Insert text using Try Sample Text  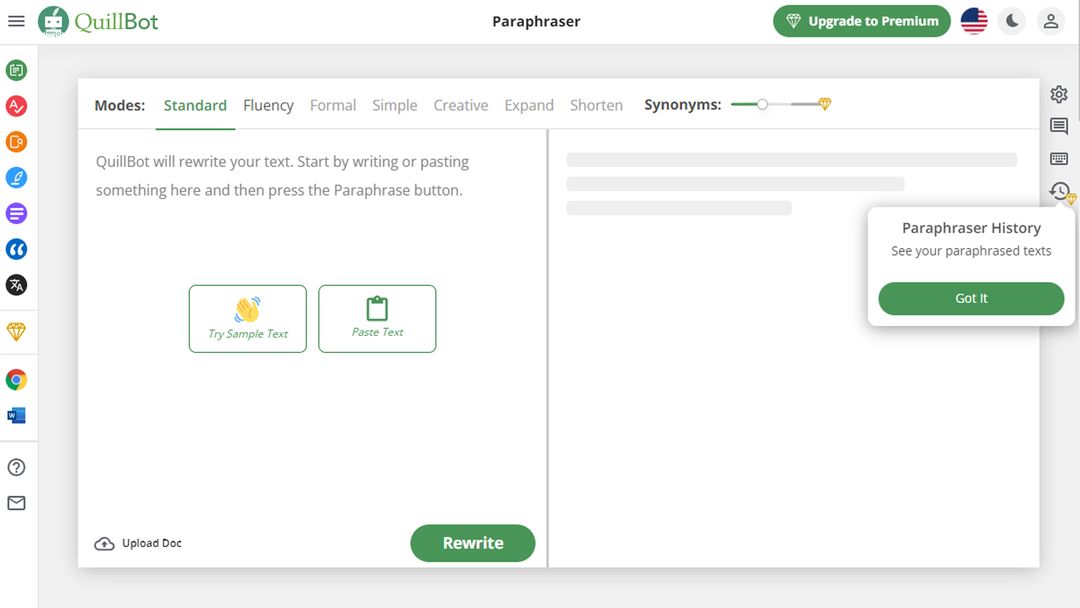(x=247, y=319)
